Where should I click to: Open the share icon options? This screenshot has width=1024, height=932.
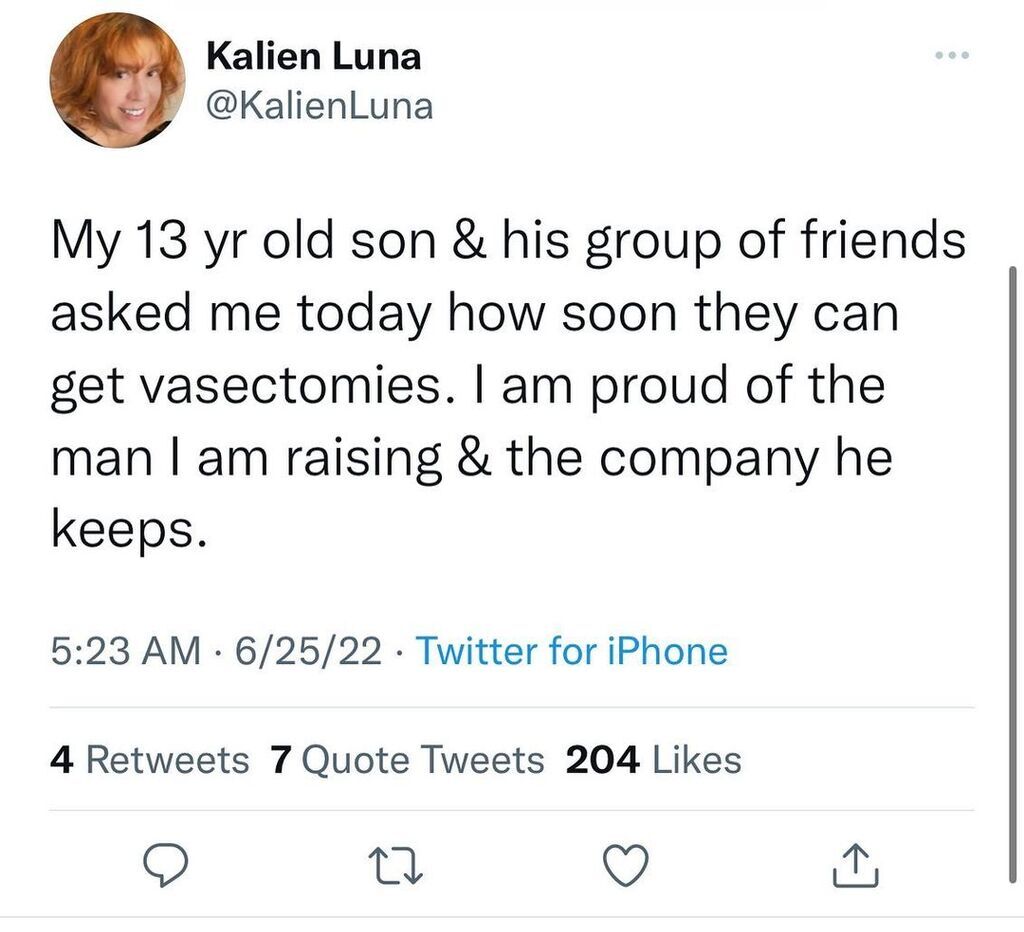click(856, 866)
